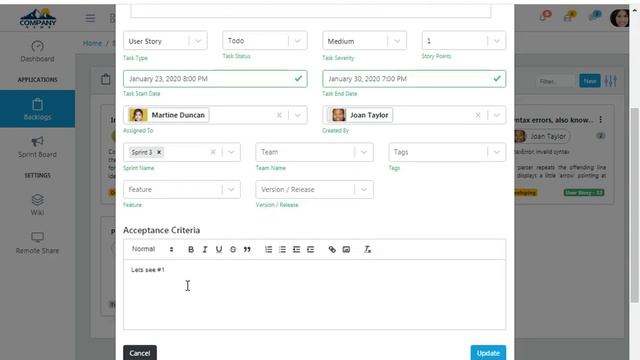The image size is (640, 360).
Task: Insert a blockquote via quote icon
Action: 247,249
